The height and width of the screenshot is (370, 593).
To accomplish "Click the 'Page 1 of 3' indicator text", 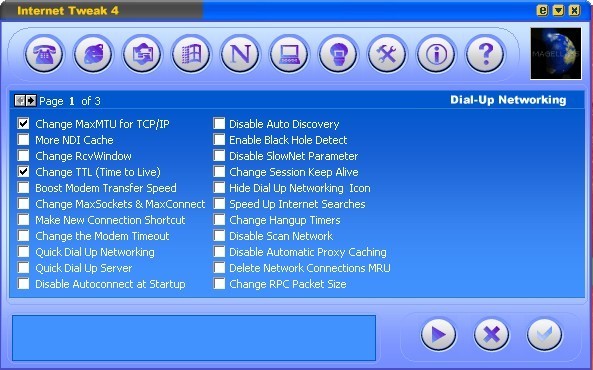I will 70,101.
